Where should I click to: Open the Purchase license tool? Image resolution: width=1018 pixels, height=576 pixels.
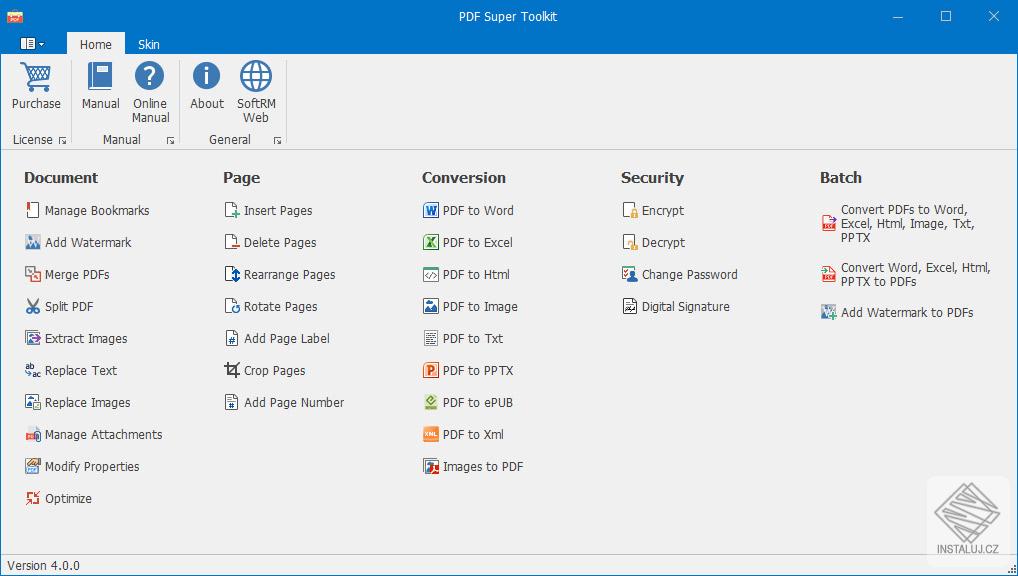click(36, 87)
